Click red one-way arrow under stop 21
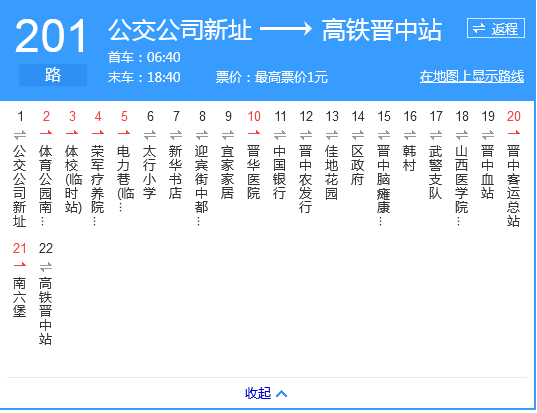The height and width of the screenshot is (413, 537). (20, 265)
